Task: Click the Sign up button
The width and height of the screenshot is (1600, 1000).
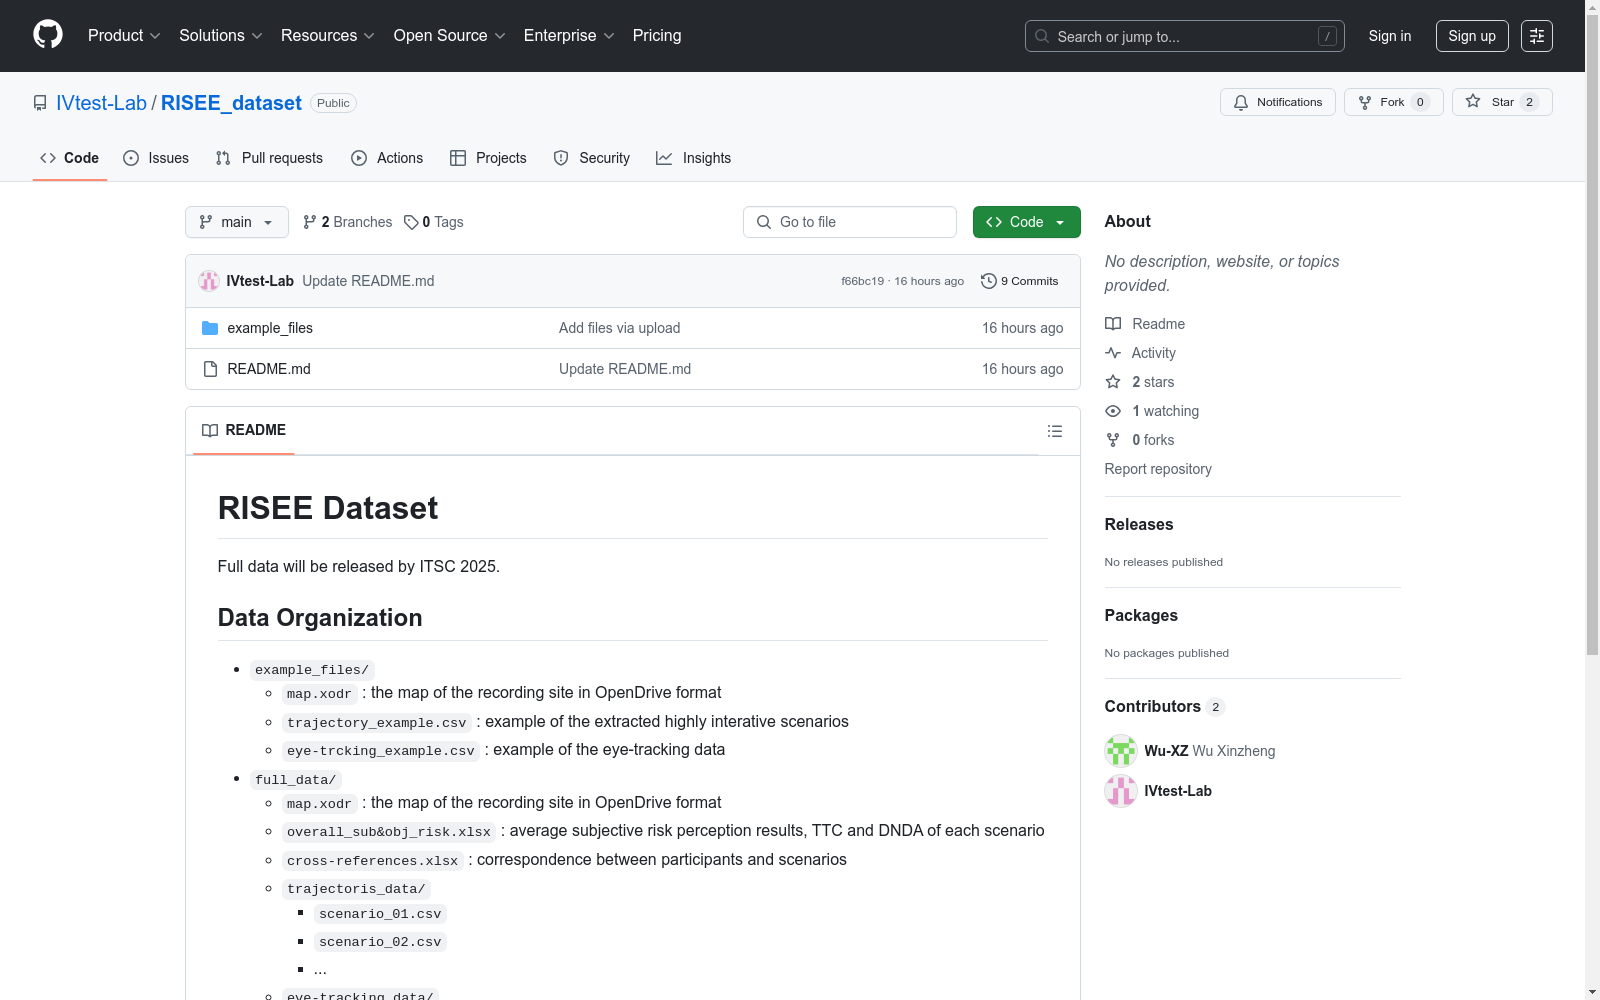Action: (1472, 36)
